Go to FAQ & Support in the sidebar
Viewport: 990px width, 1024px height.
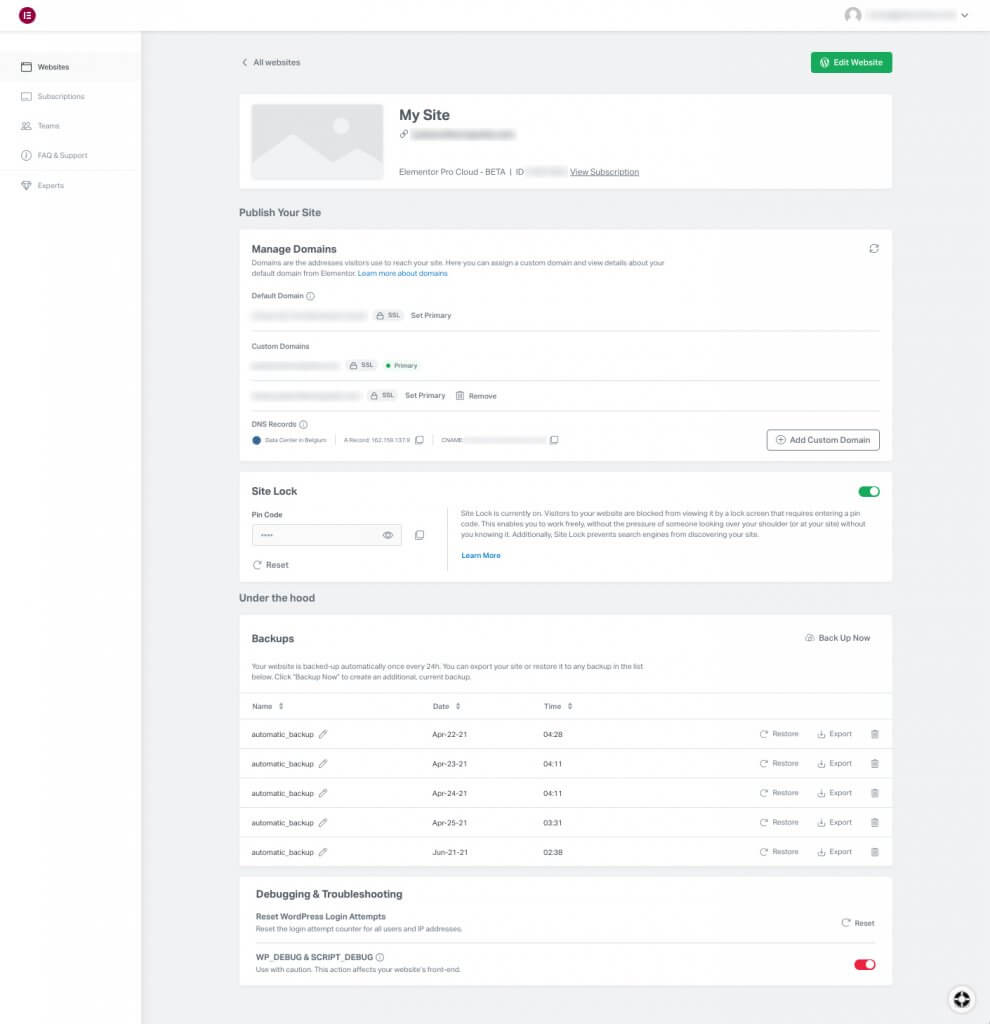[x=62, y=156]
